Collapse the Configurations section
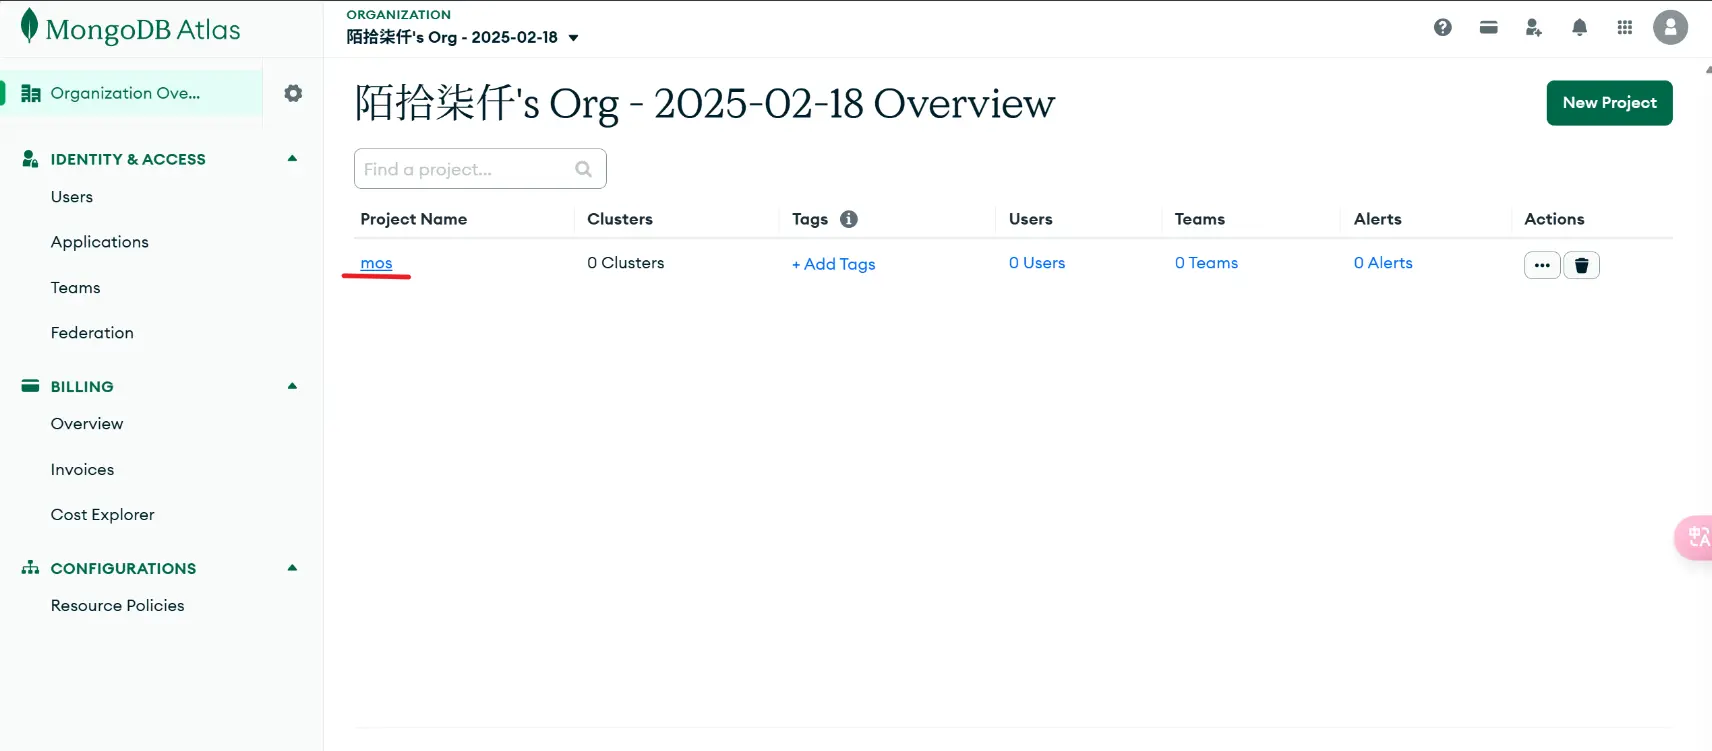1712x751 pixels. 292,568
